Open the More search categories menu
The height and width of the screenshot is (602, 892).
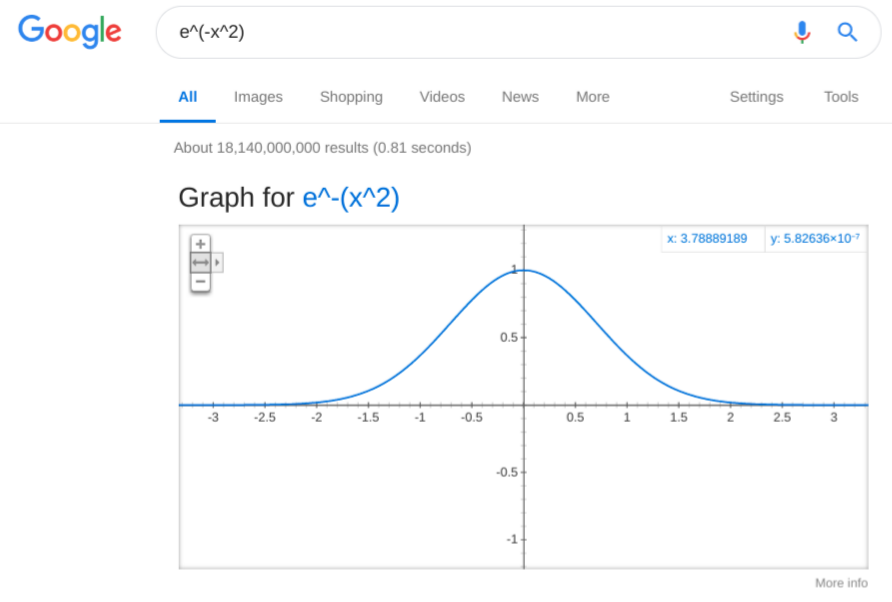coord(592,97)
